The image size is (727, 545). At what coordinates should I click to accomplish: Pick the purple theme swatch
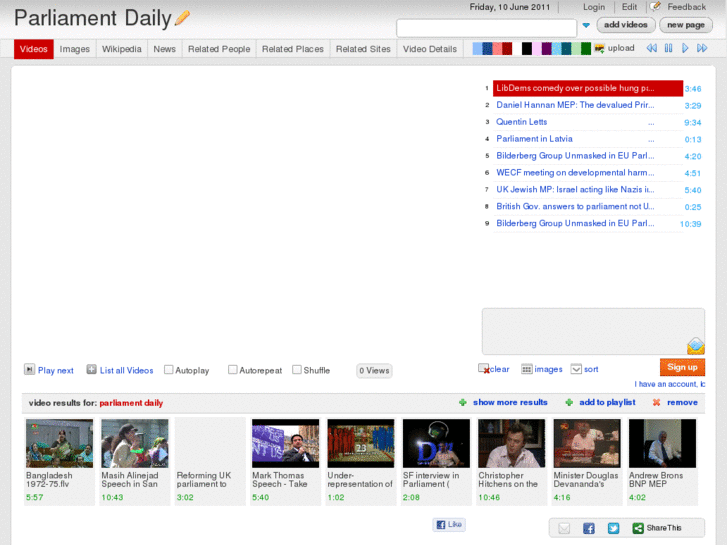tap(547, 48)
